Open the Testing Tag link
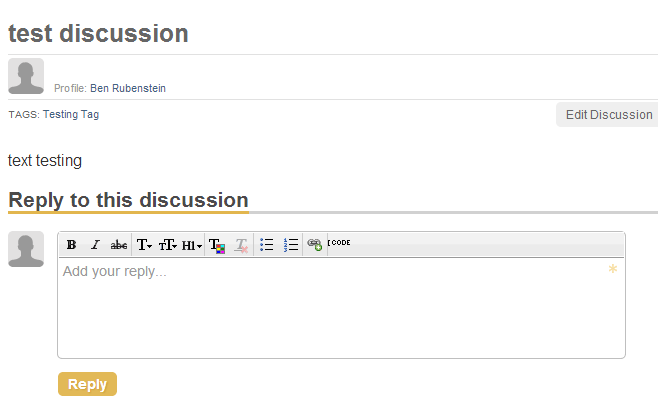 71,114
